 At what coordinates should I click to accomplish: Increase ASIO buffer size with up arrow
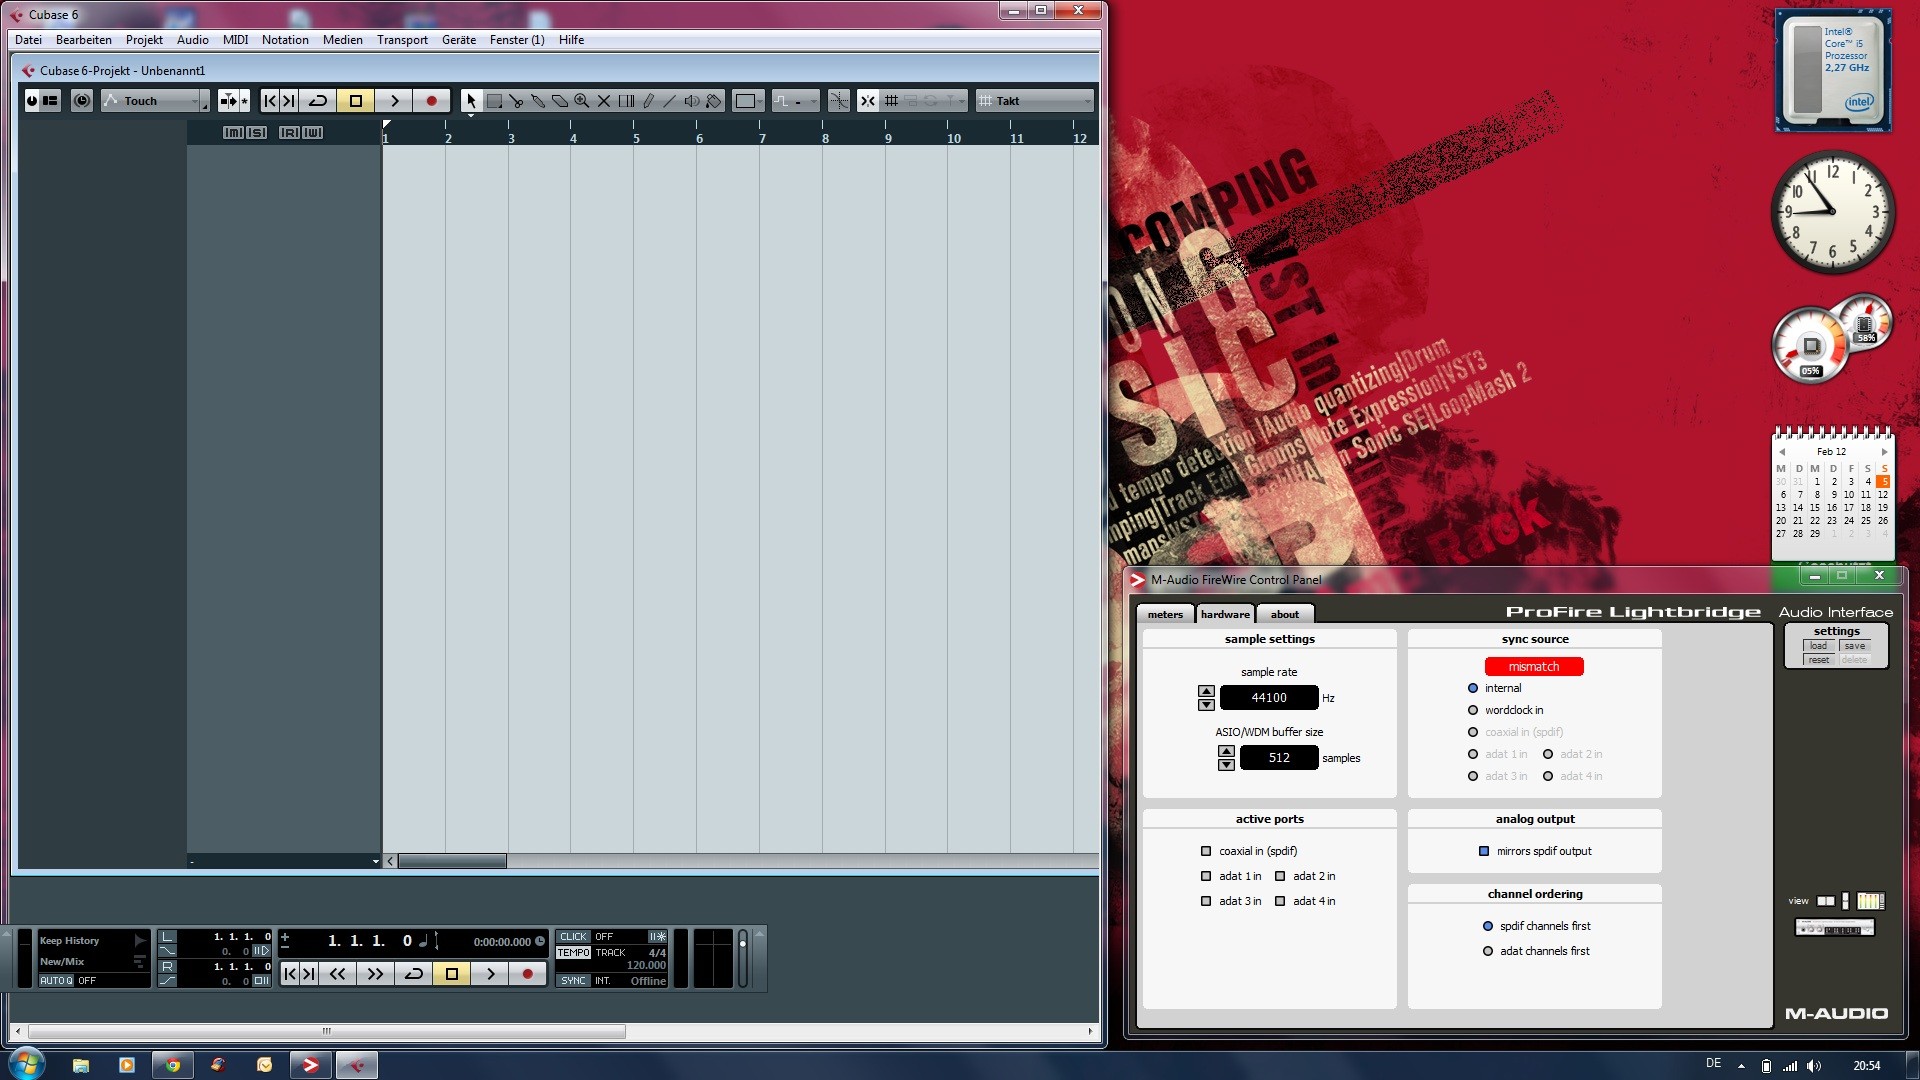tap(1226, 752)
